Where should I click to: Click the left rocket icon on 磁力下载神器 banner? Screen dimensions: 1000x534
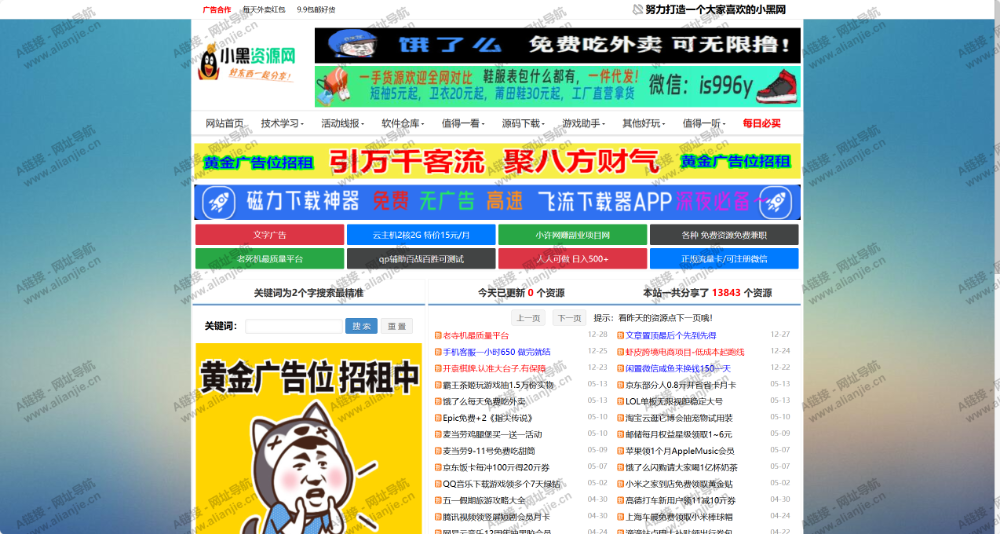click(x=218, y=202)
